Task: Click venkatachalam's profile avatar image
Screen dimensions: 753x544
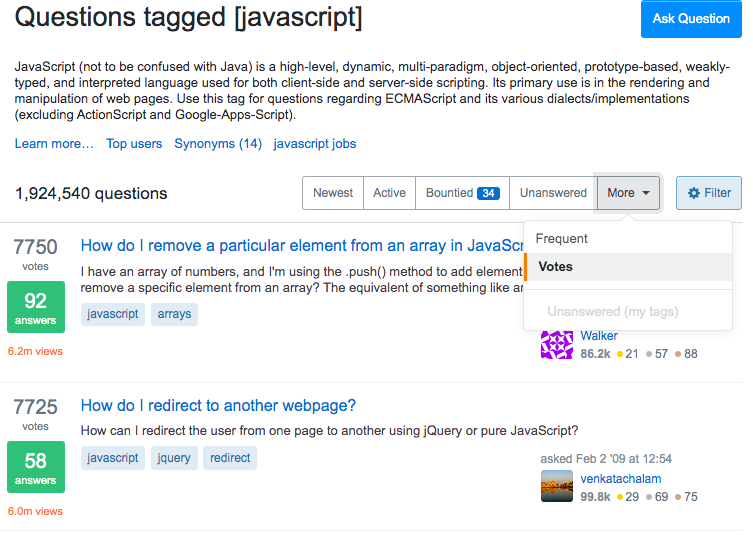Action: click(x=556, y=487)
